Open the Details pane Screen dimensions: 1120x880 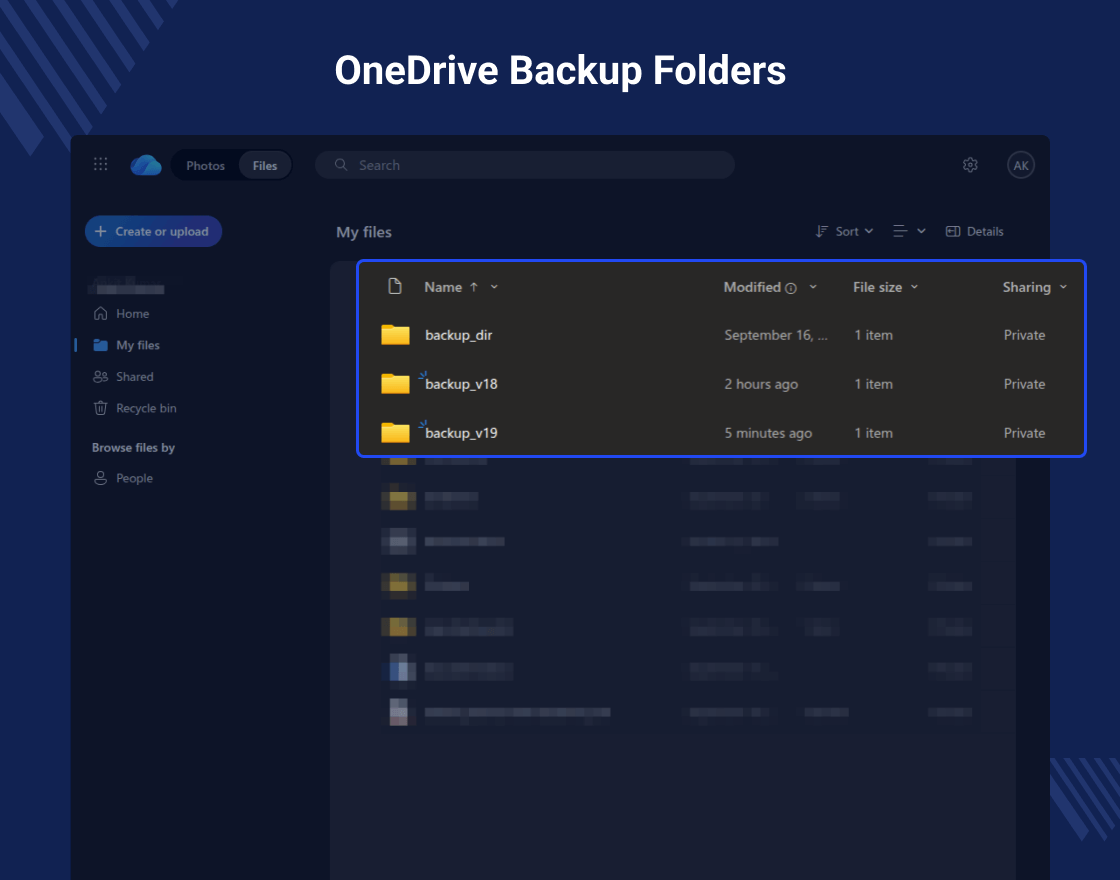coord(975,231)
